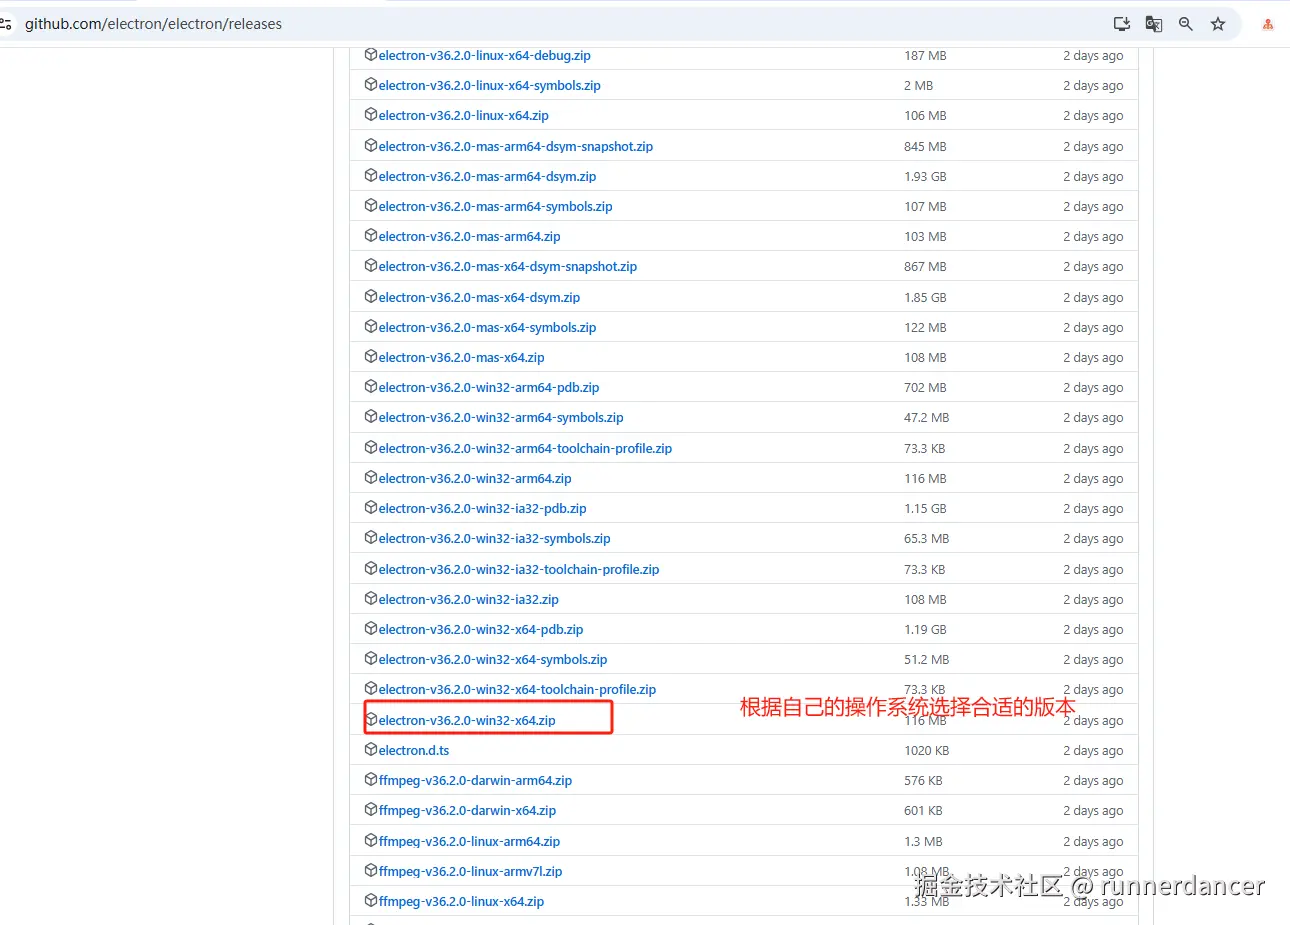Image resolution: width=1290 pixels, height=925 pixels.
Task: Click the 867 MB file size text
Action: tap(925, 267)
